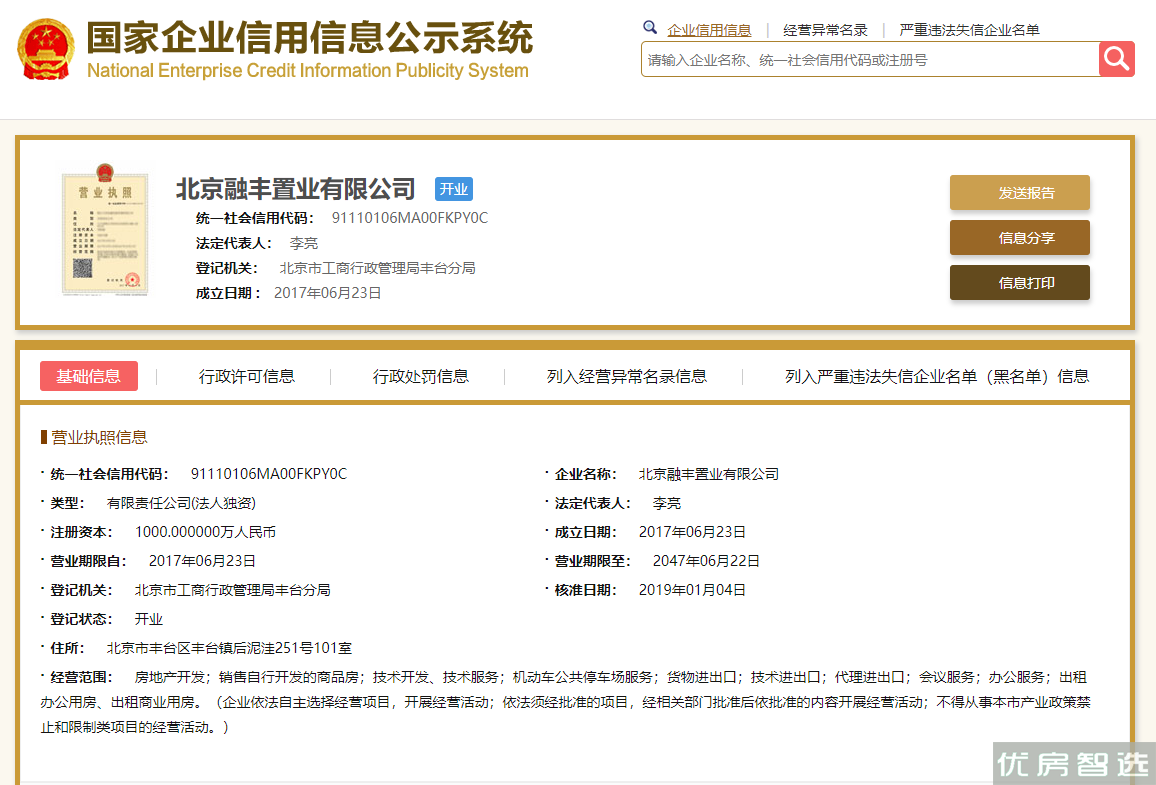Open the business license thumbnail image
The height and width of the screenshot is (785, 1156).
pos(105,230)
